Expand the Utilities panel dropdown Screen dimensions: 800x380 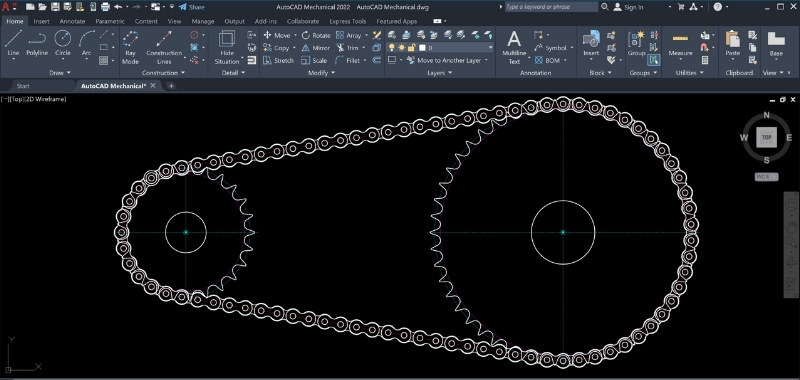[x=689, y=73]
